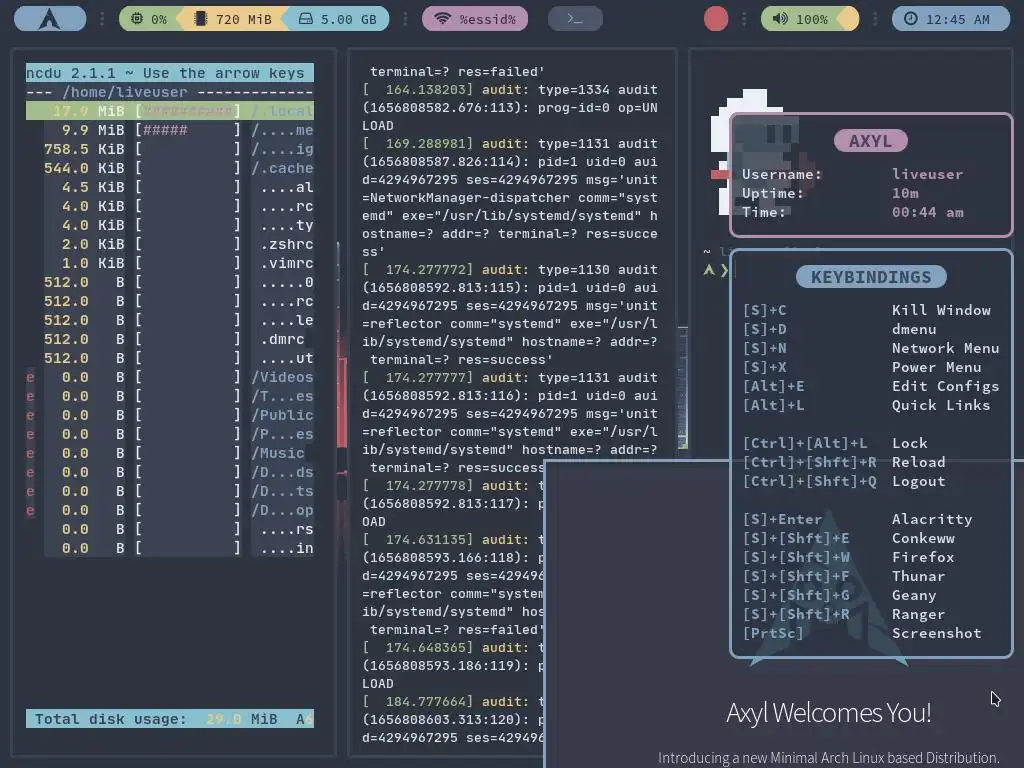
Task: Select the .vimrc file row
Action: point(170,263)
